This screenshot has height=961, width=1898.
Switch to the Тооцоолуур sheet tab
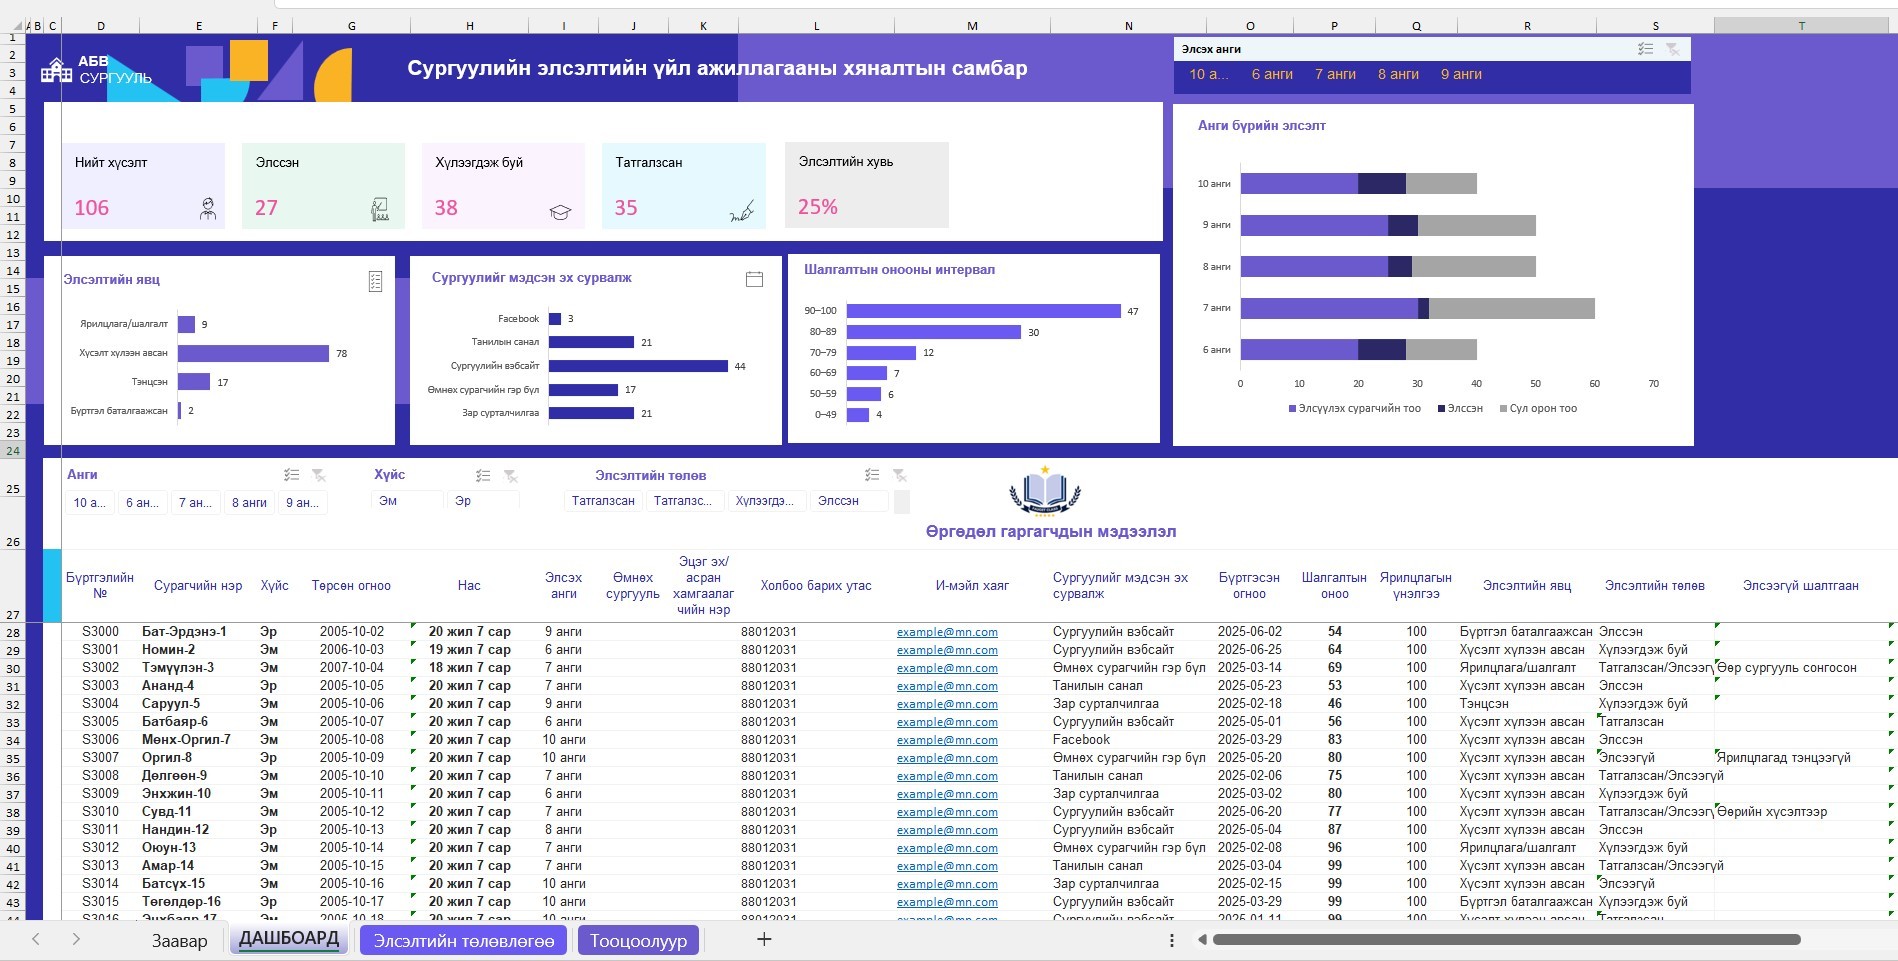(638, 940)
